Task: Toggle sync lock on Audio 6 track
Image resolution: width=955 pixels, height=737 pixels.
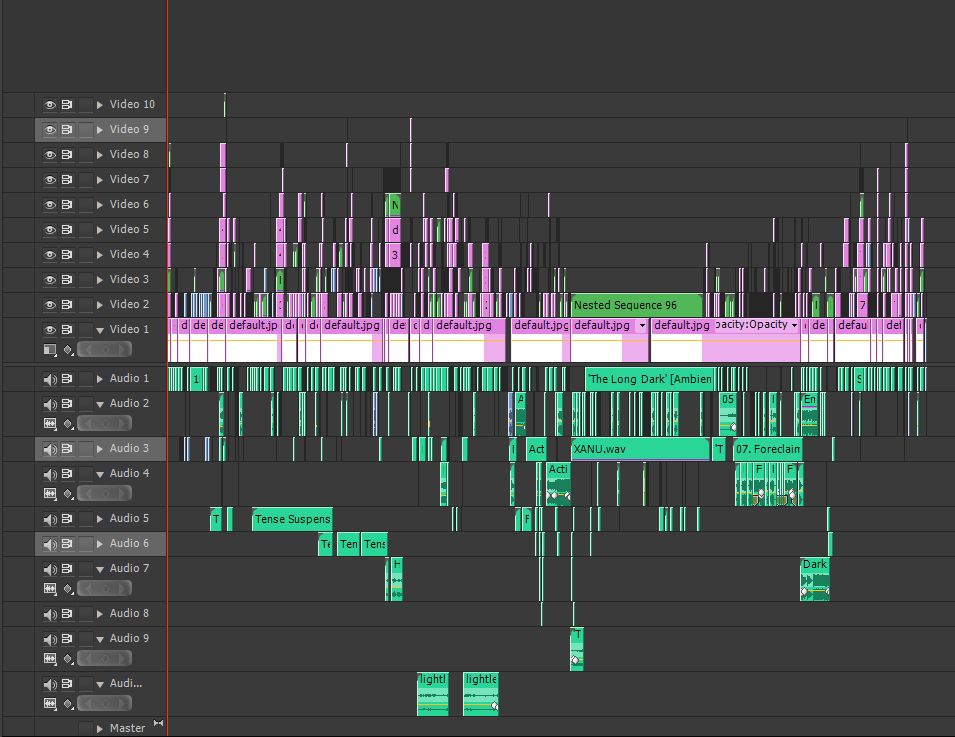Action: (67, 544)
